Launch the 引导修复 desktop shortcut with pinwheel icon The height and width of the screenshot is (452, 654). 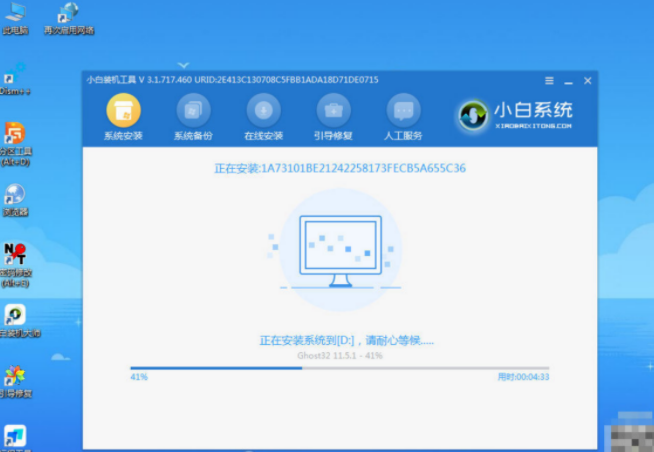(x=15, y=382)
